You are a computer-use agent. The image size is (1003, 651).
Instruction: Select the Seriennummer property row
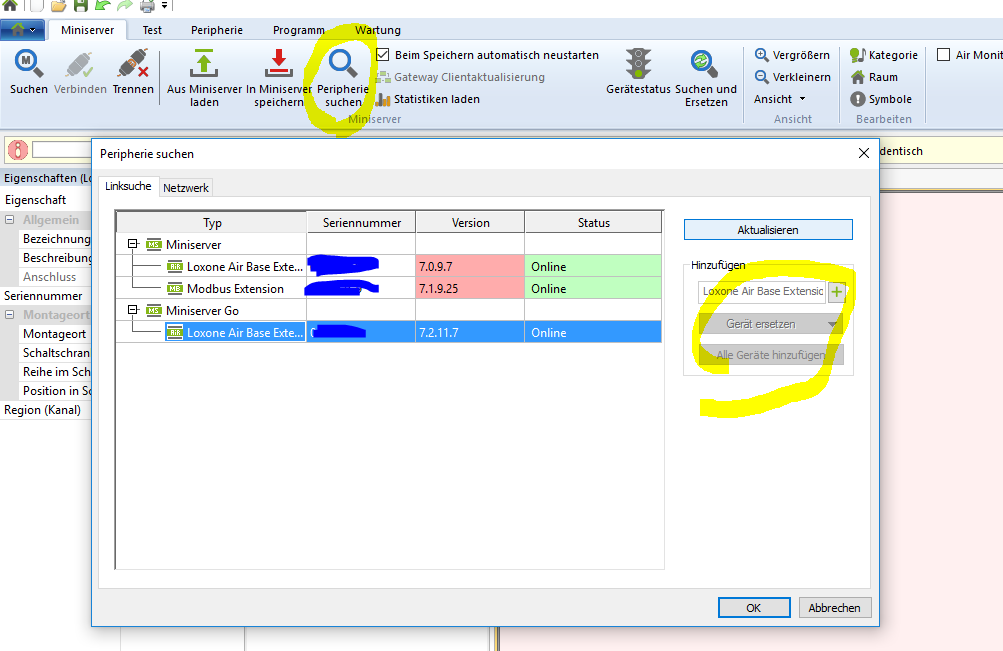[46, 295]
